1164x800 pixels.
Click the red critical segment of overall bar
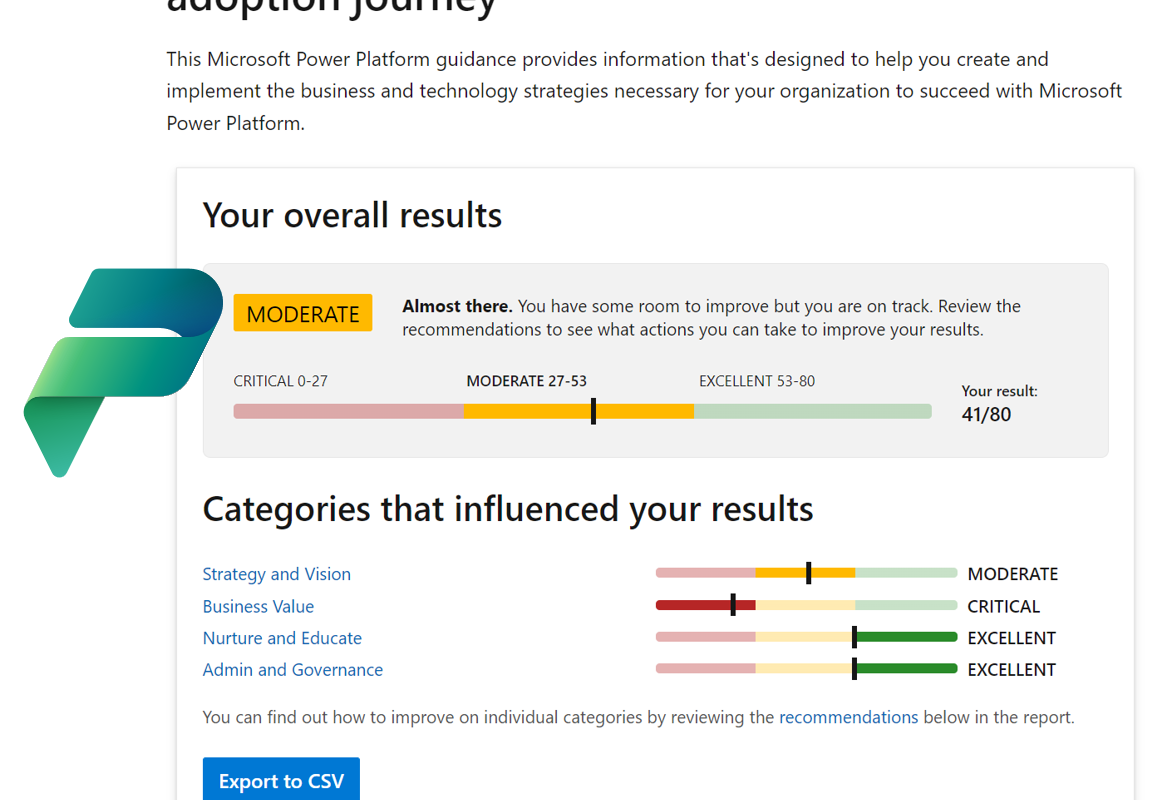(x=348, y=411)
